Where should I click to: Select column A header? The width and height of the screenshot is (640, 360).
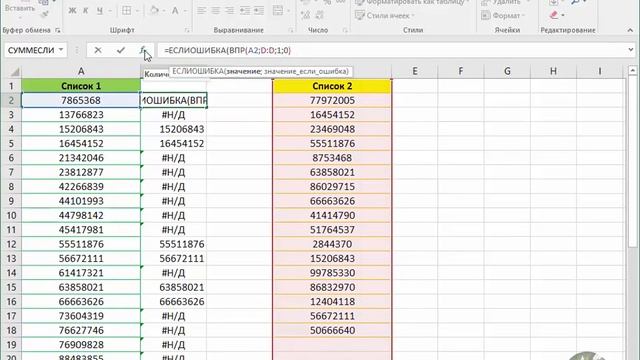[81, 71]
